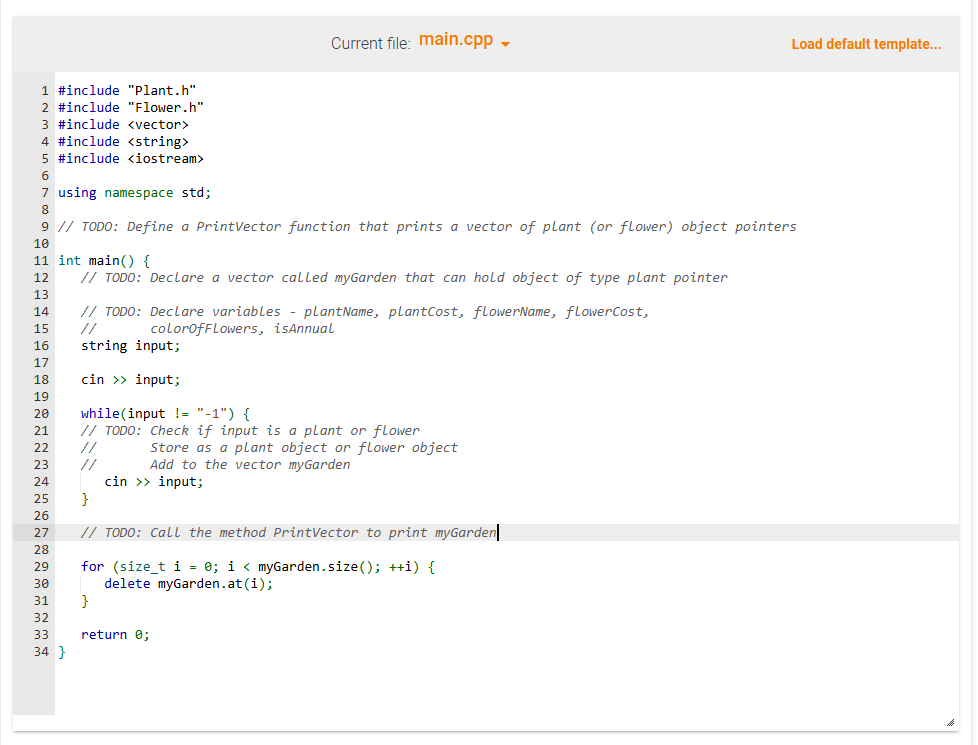Image resolution: width=978 pixels, height=745 pixels.
Task: Select line number 27 in the gutter
Action: 41,532
